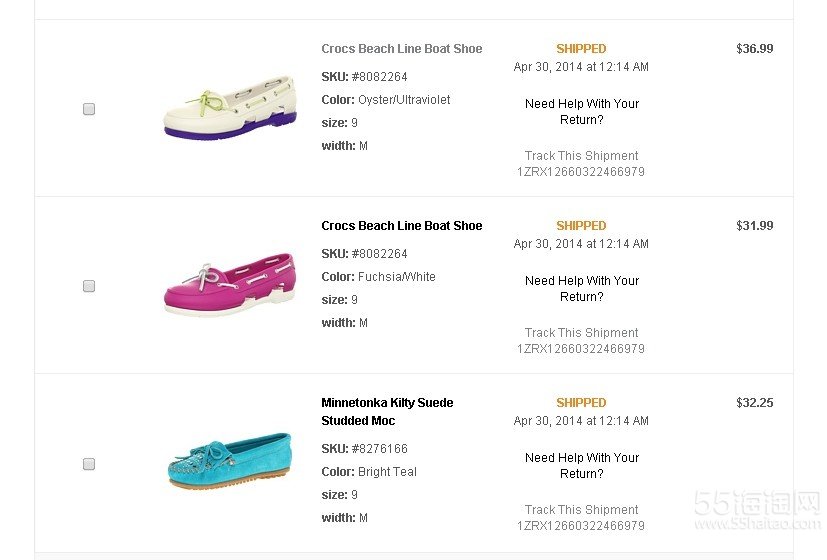Check the Fuchsia/White boat shoe checkbox

tap(89, 286)
